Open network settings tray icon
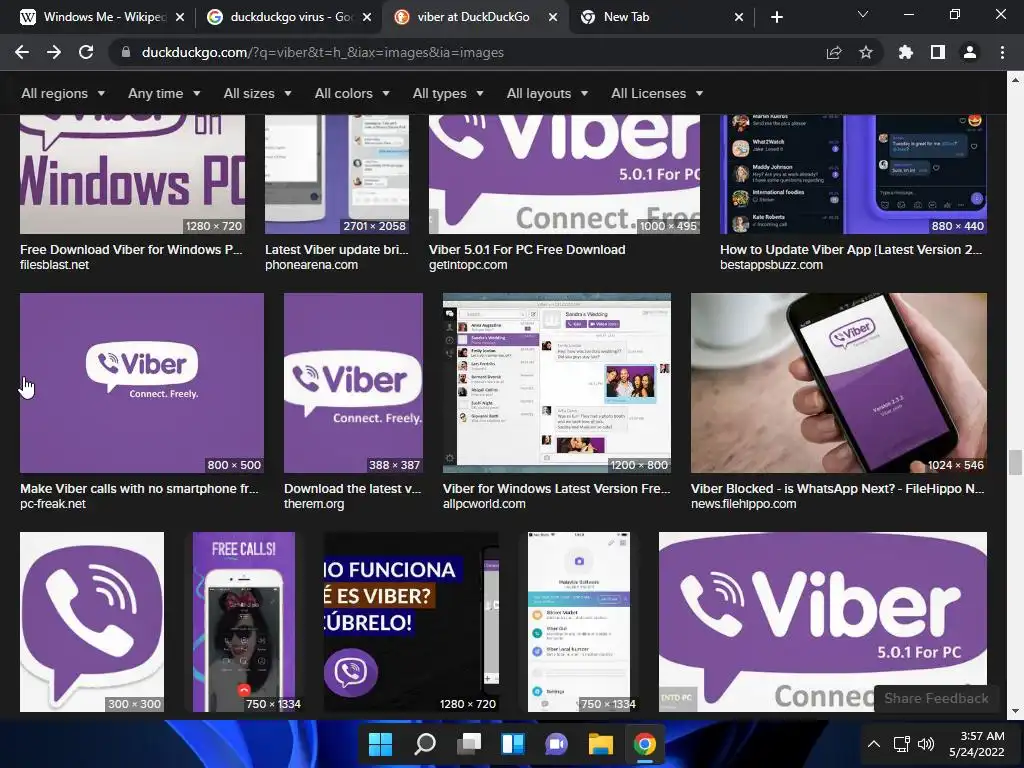Viewport: 1024px width, 768px height. 902,744
